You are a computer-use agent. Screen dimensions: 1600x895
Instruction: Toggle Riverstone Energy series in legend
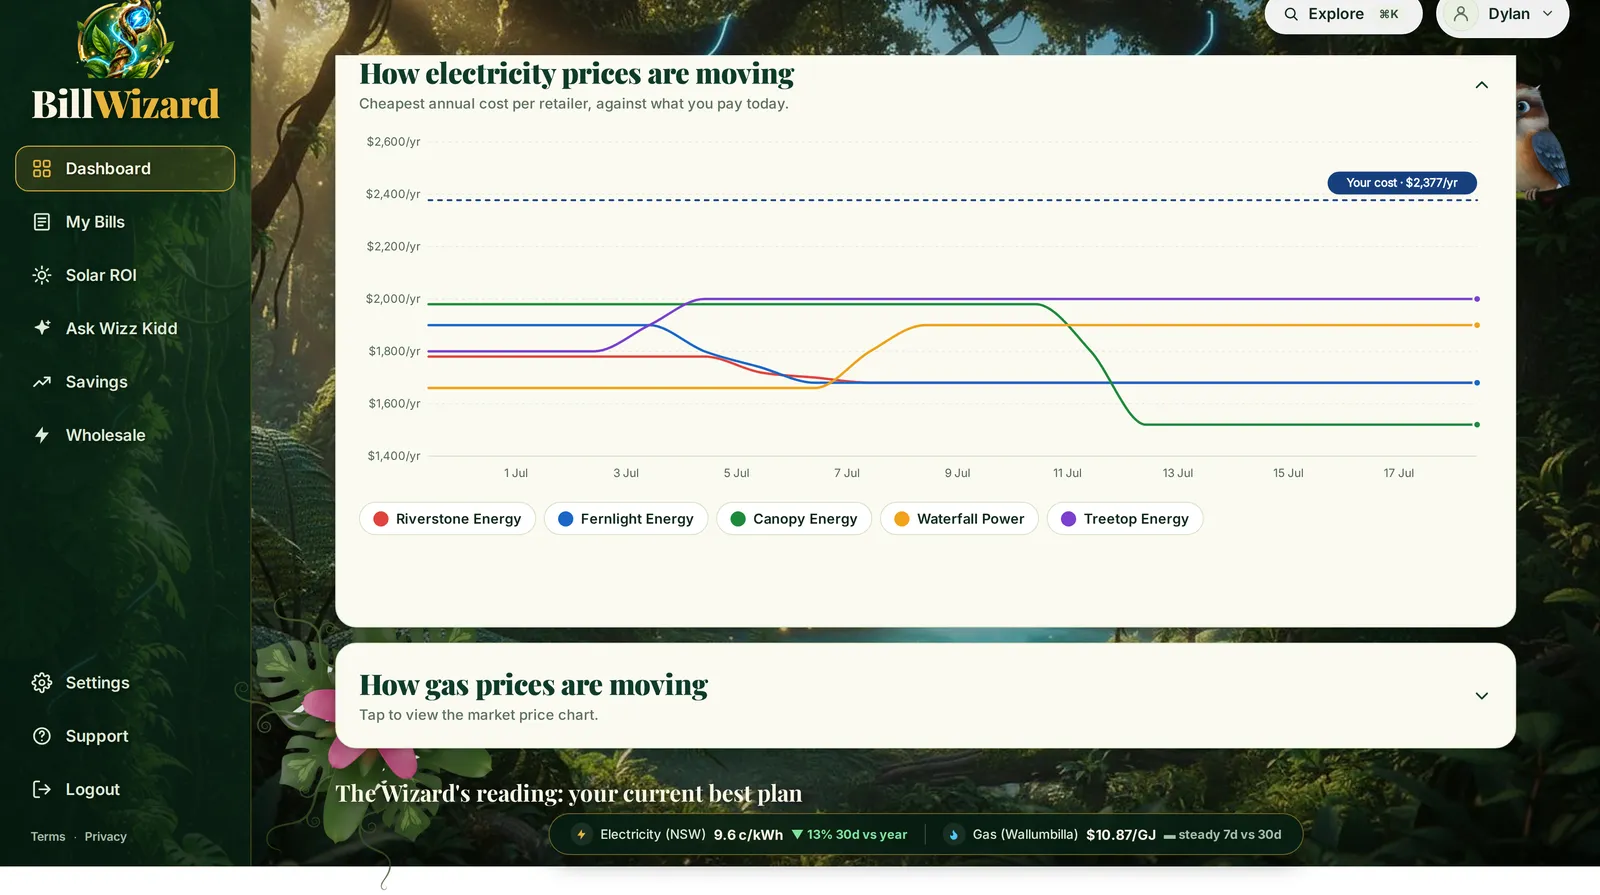click(447, 519)
